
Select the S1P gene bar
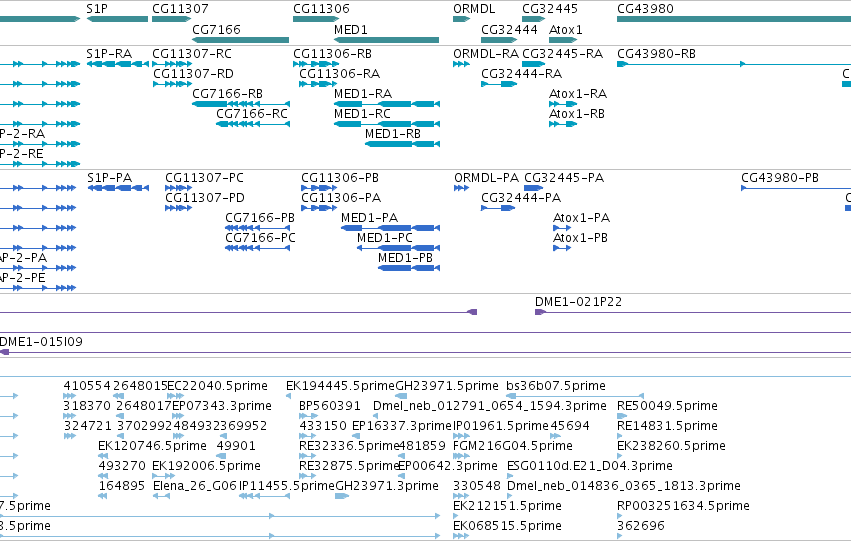(x=117, y=19)
